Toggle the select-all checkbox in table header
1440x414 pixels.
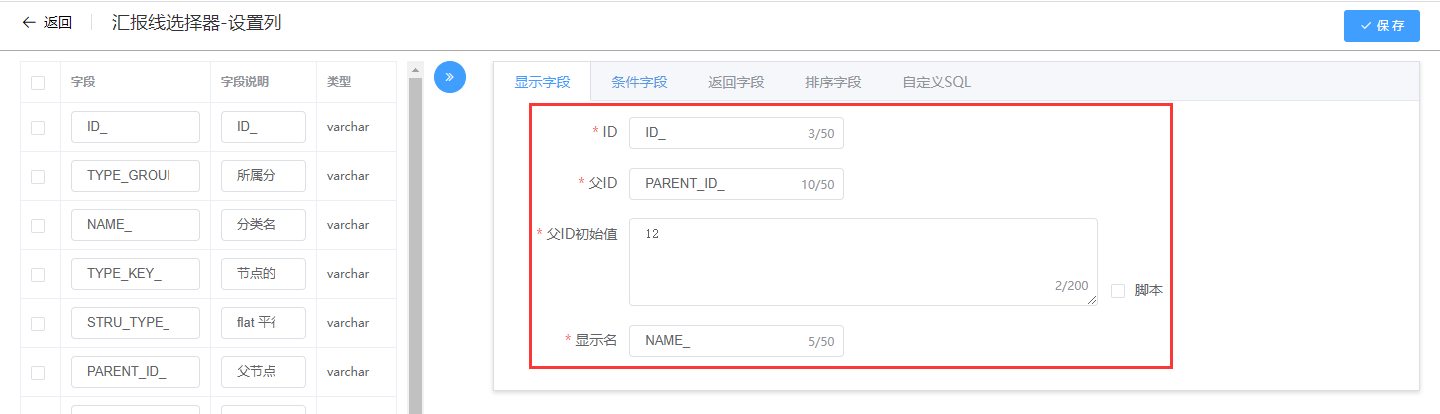click(x=38, y=83)
